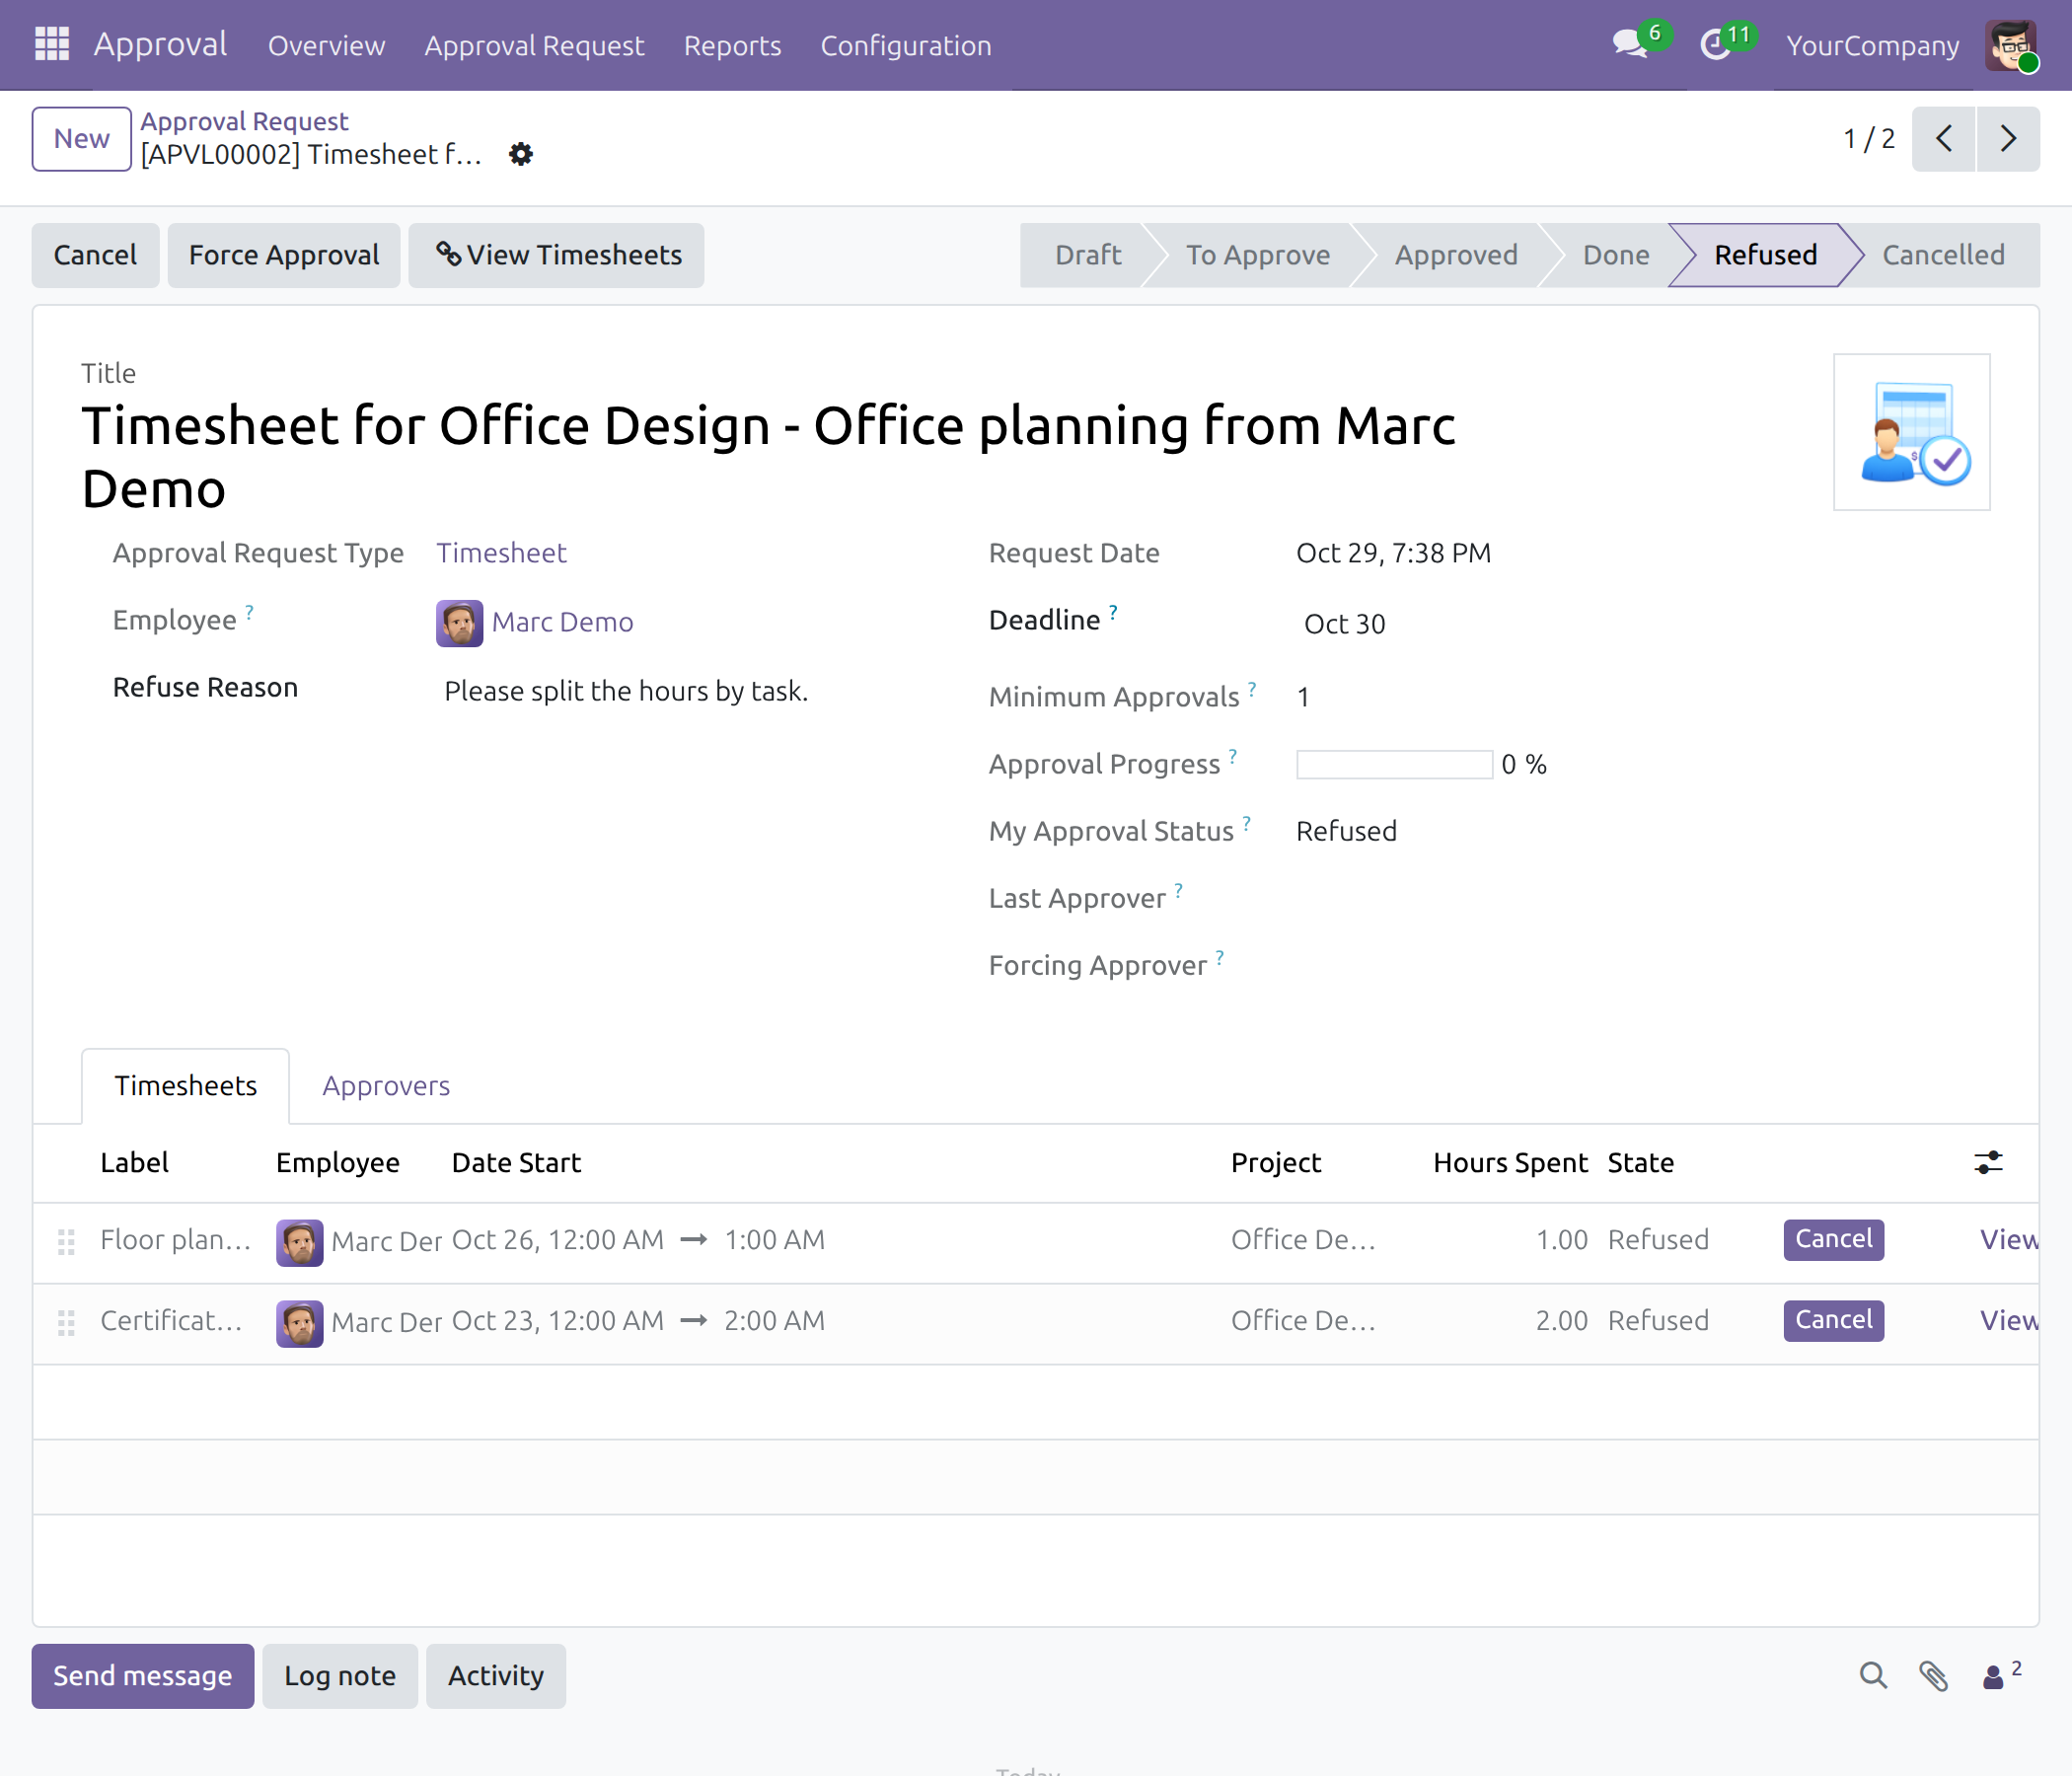Select the Cancelled status stage

[x=1942, y=255]
